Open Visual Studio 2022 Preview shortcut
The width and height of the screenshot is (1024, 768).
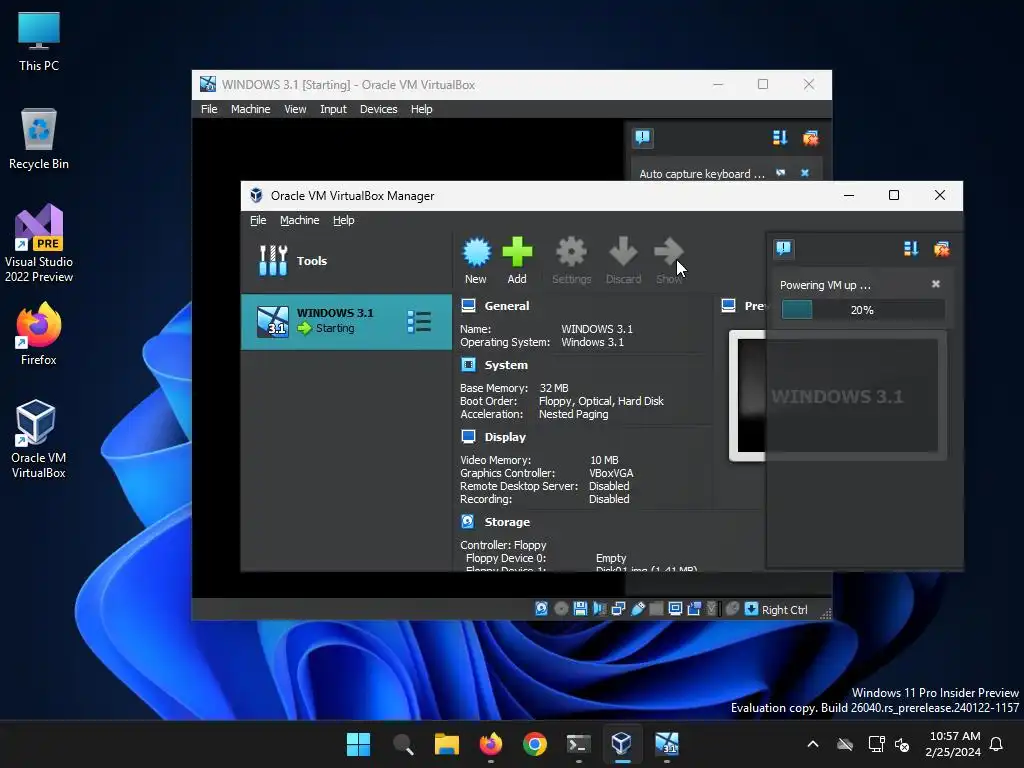(39, 244)
